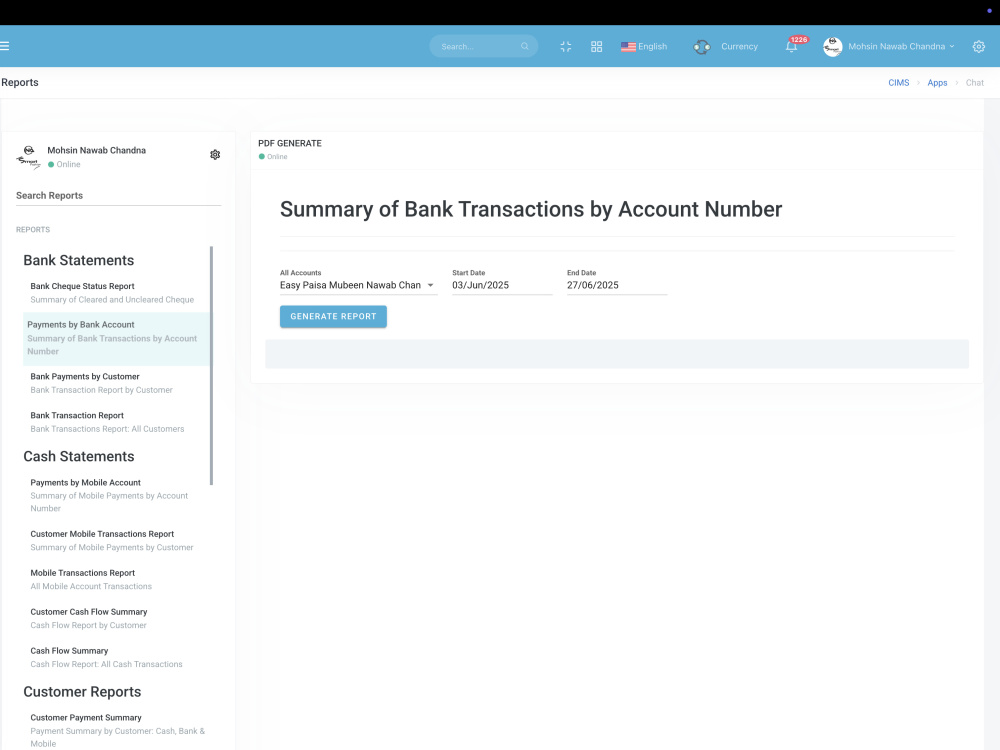Click sidebar name Mohsin Nawab Chandna
The image size is (1000, 750).
(96, 151)
